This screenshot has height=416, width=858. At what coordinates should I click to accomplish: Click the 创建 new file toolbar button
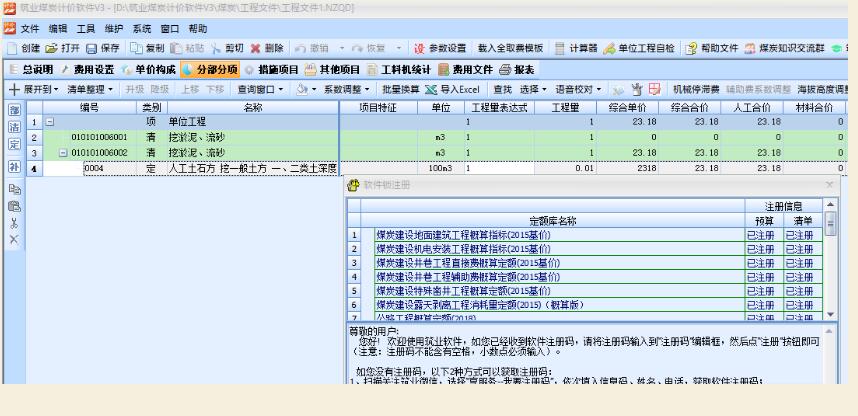[24, 48]
